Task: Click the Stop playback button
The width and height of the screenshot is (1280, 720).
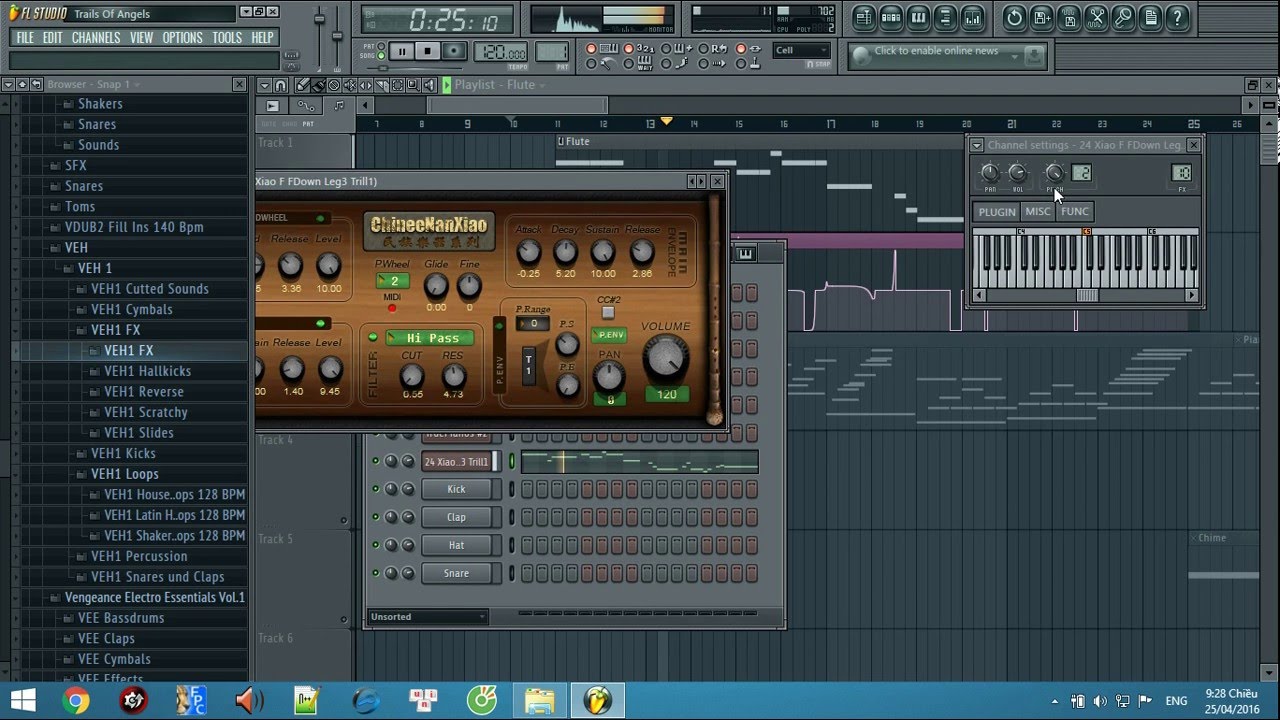Action: [x=427, y=51]
